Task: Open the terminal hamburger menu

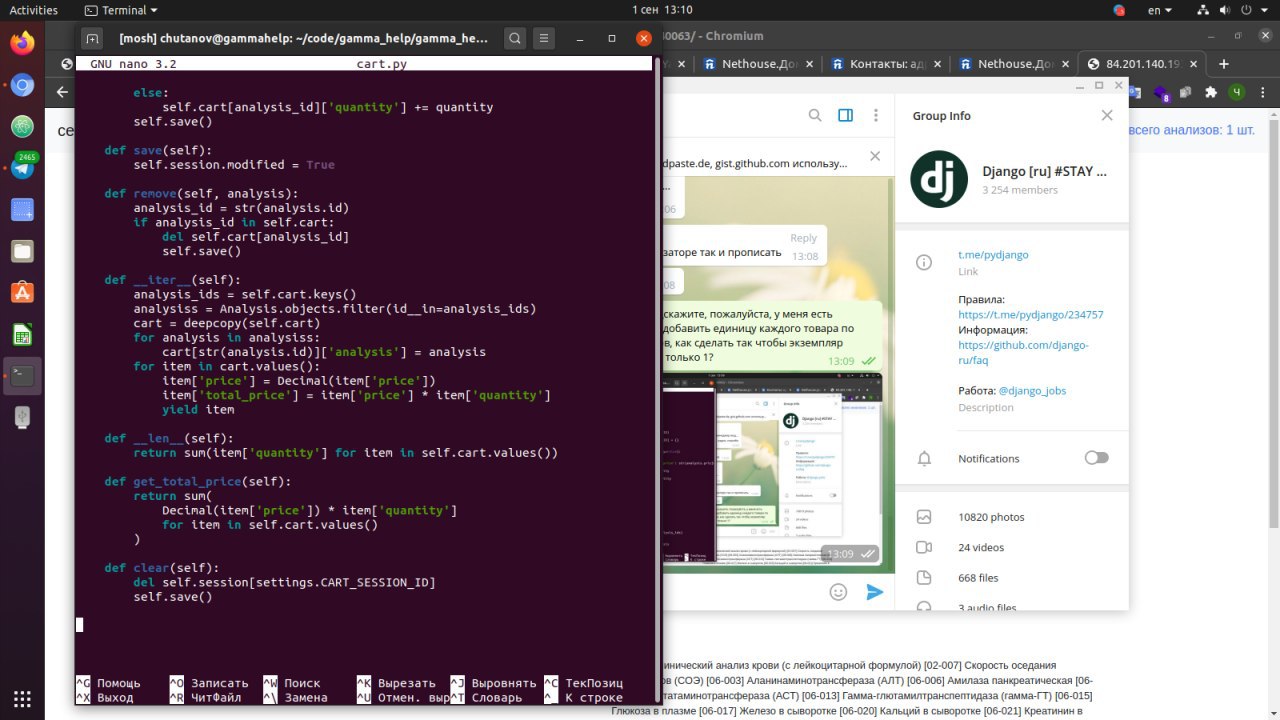Action: point(544,38)
